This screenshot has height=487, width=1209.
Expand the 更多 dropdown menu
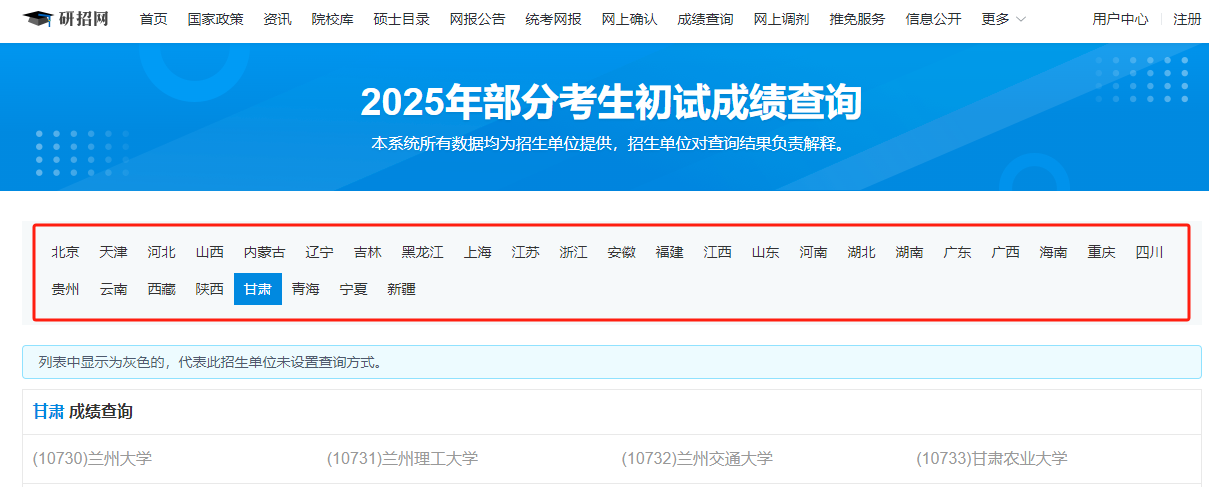click(x=1003, y=19)
